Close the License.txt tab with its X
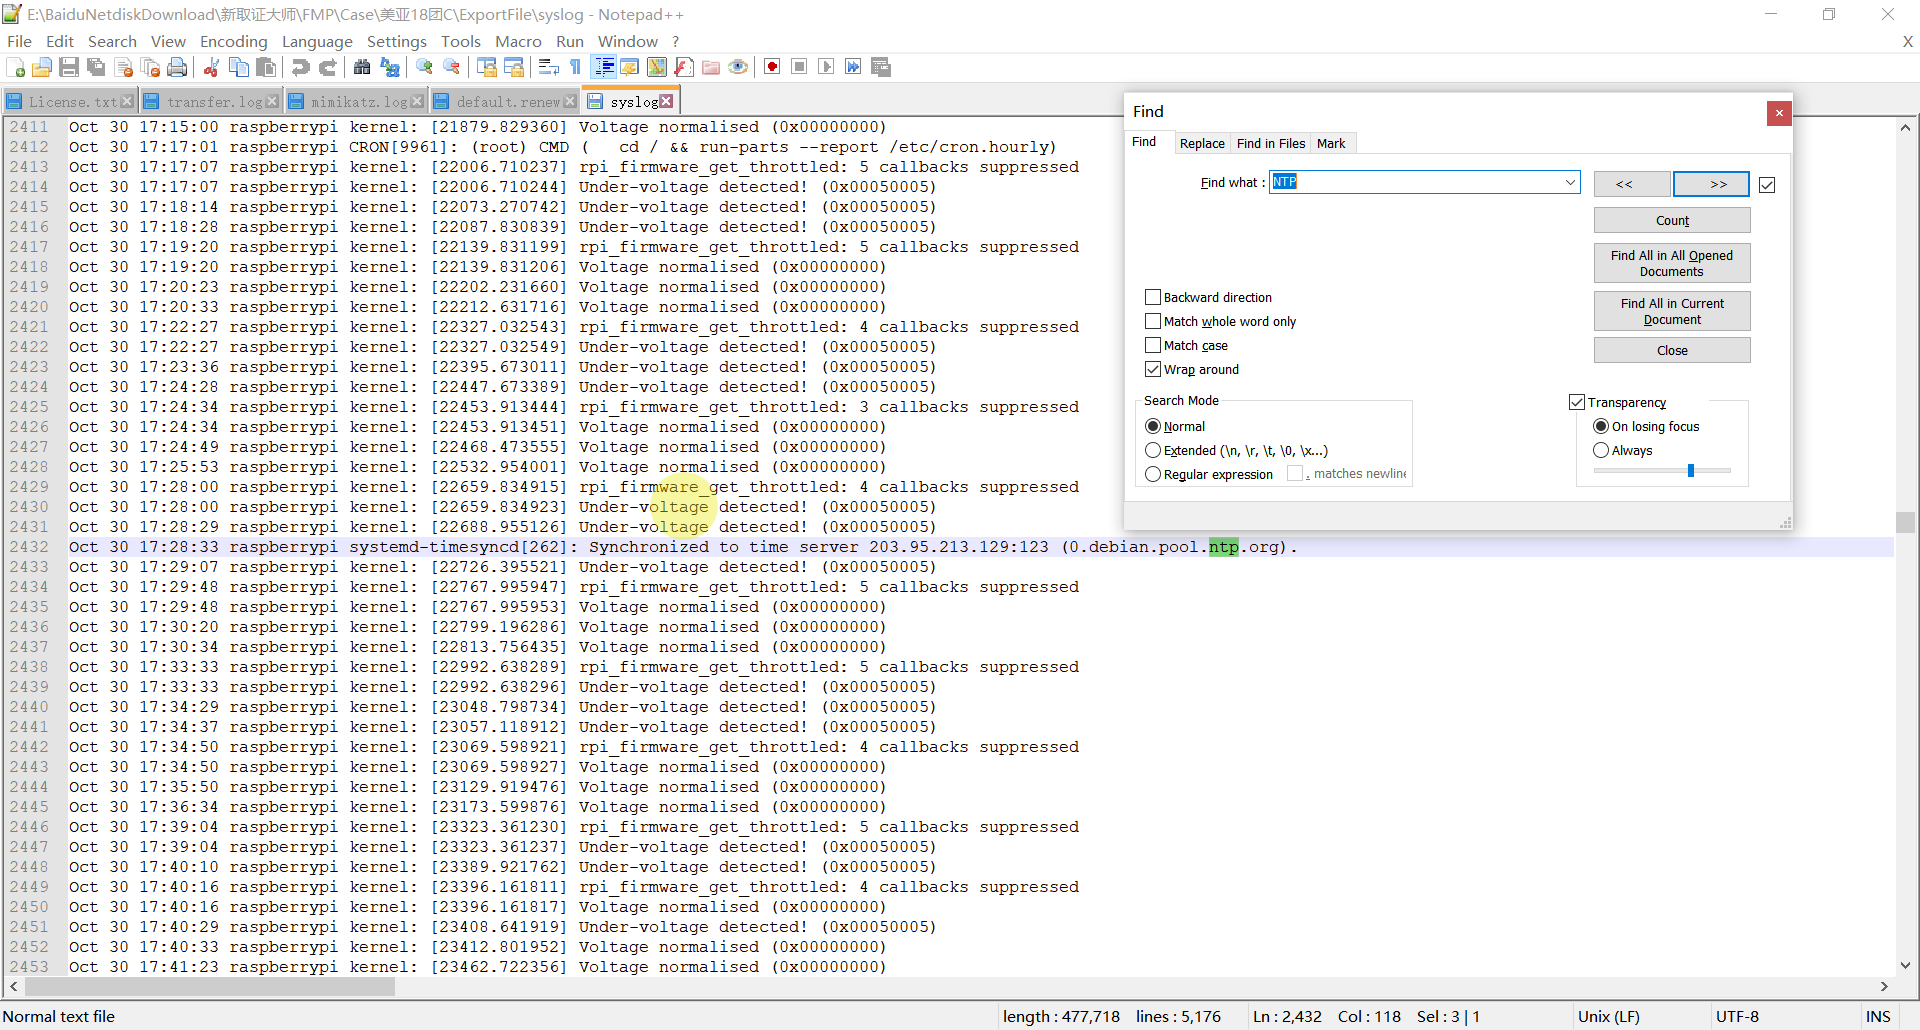The width and height of the screenshot is (1920, 1030). 127,102
